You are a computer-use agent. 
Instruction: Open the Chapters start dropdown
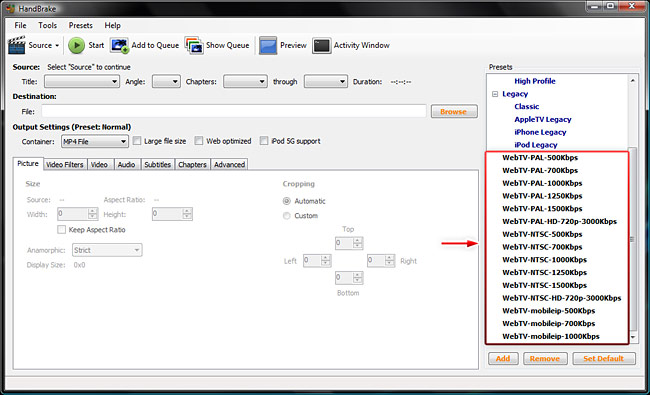coord(245,82)
